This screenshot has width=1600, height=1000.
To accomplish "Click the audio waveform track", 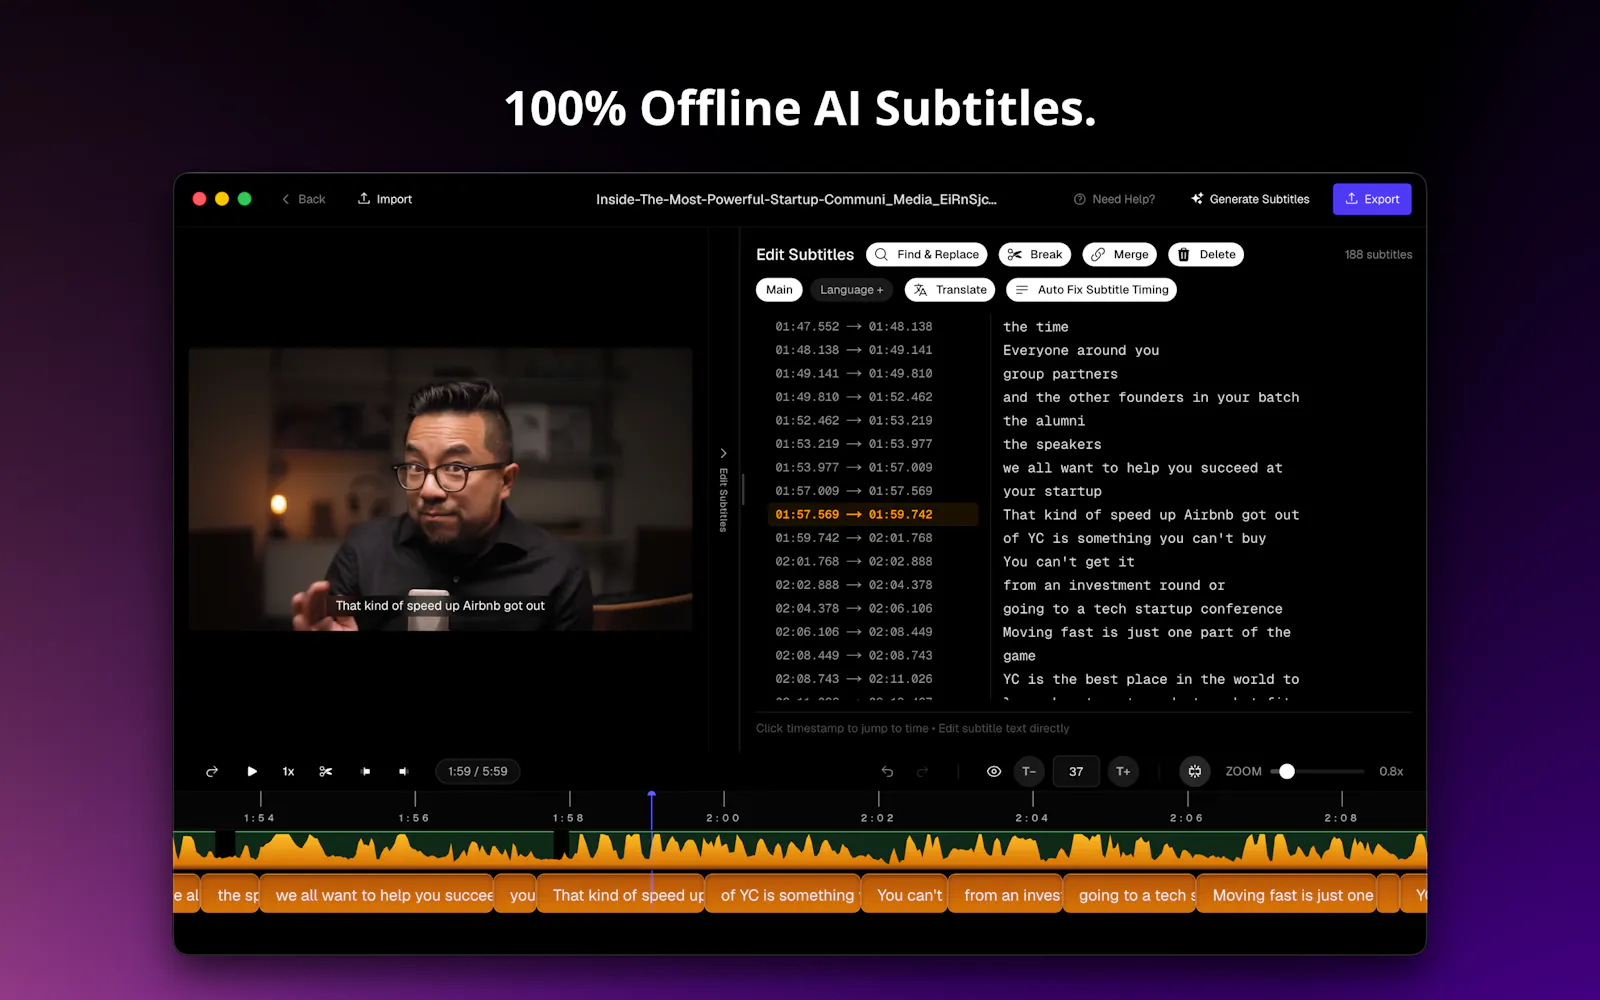I will [x=800, y=849].
